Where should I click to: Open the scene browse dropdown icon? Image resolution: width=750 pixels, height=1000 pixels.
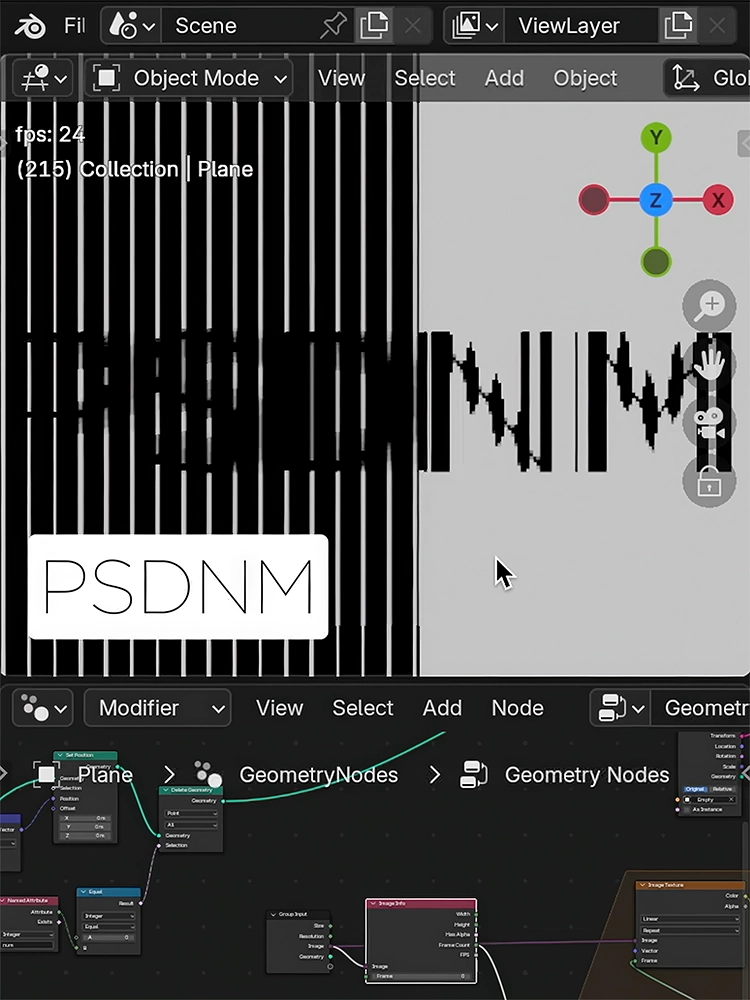pos(132,26)
